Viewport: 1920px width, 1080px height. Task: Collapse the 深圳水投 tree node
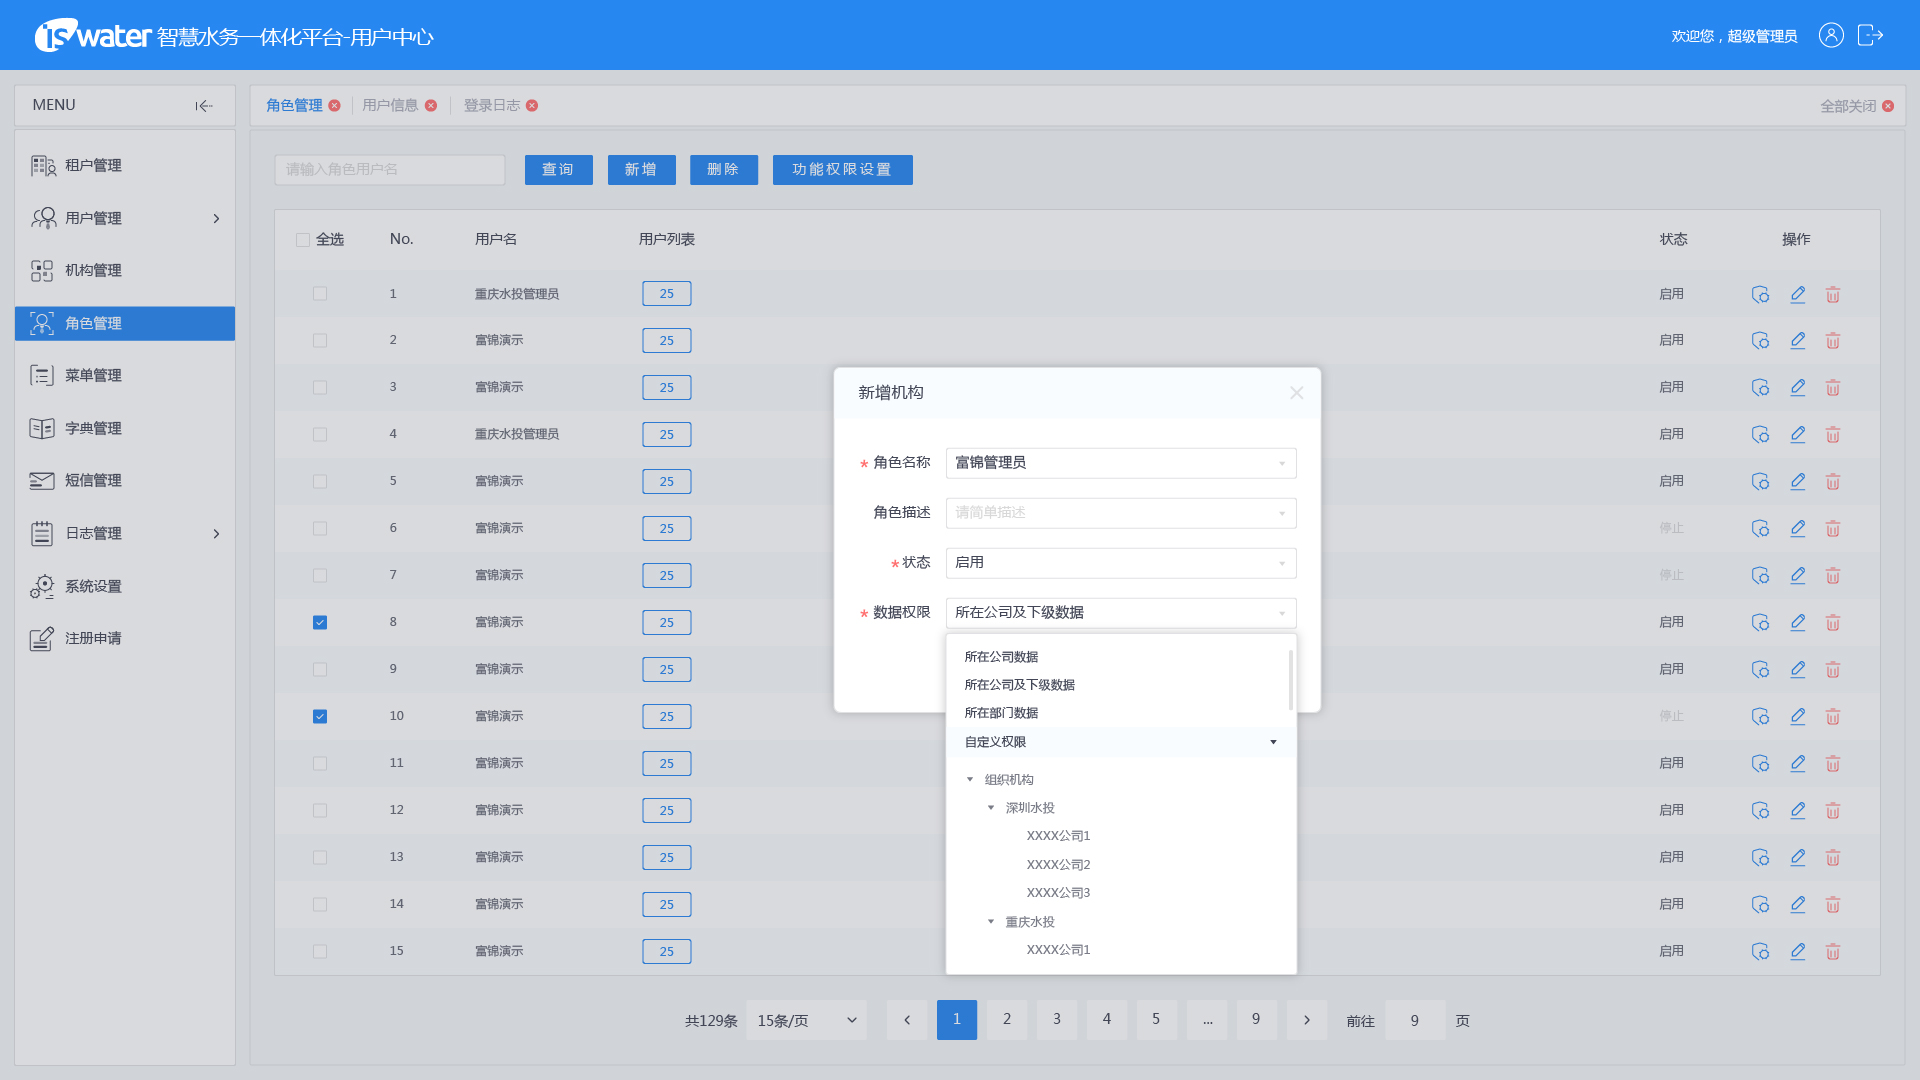(991, 808)
